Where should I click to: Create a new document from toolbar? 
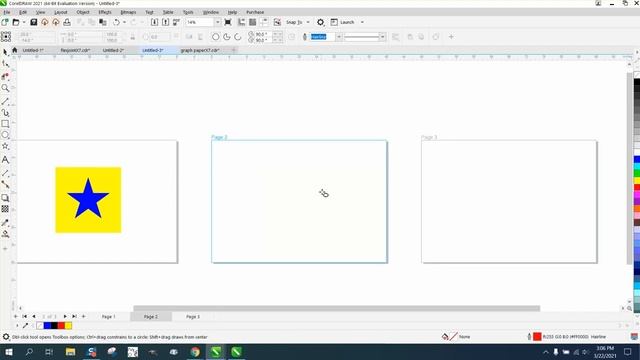coord(5,22)
